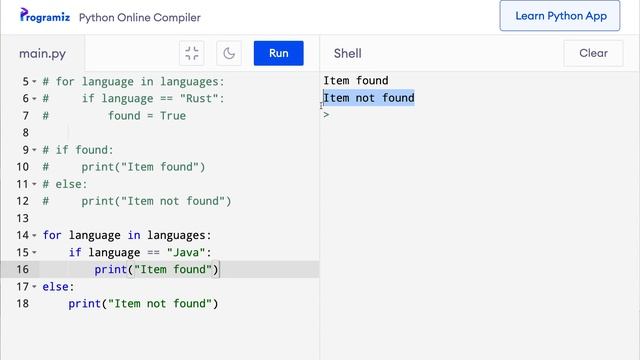Click the Shell panel label
640x360 pixels.
coord(347,53)
